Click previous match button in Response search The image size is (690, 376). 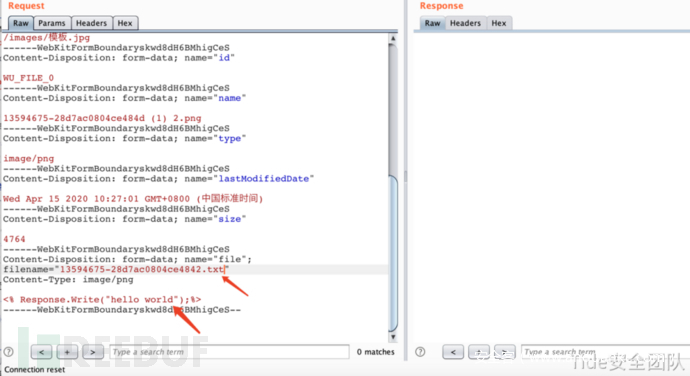453,352
